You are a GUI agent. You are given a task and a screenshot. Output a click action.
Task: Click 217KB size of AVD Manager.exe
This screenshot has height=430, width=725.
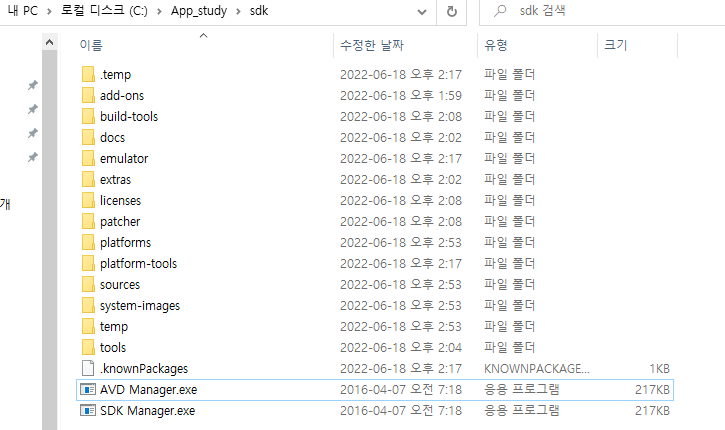tap(652, 390)
